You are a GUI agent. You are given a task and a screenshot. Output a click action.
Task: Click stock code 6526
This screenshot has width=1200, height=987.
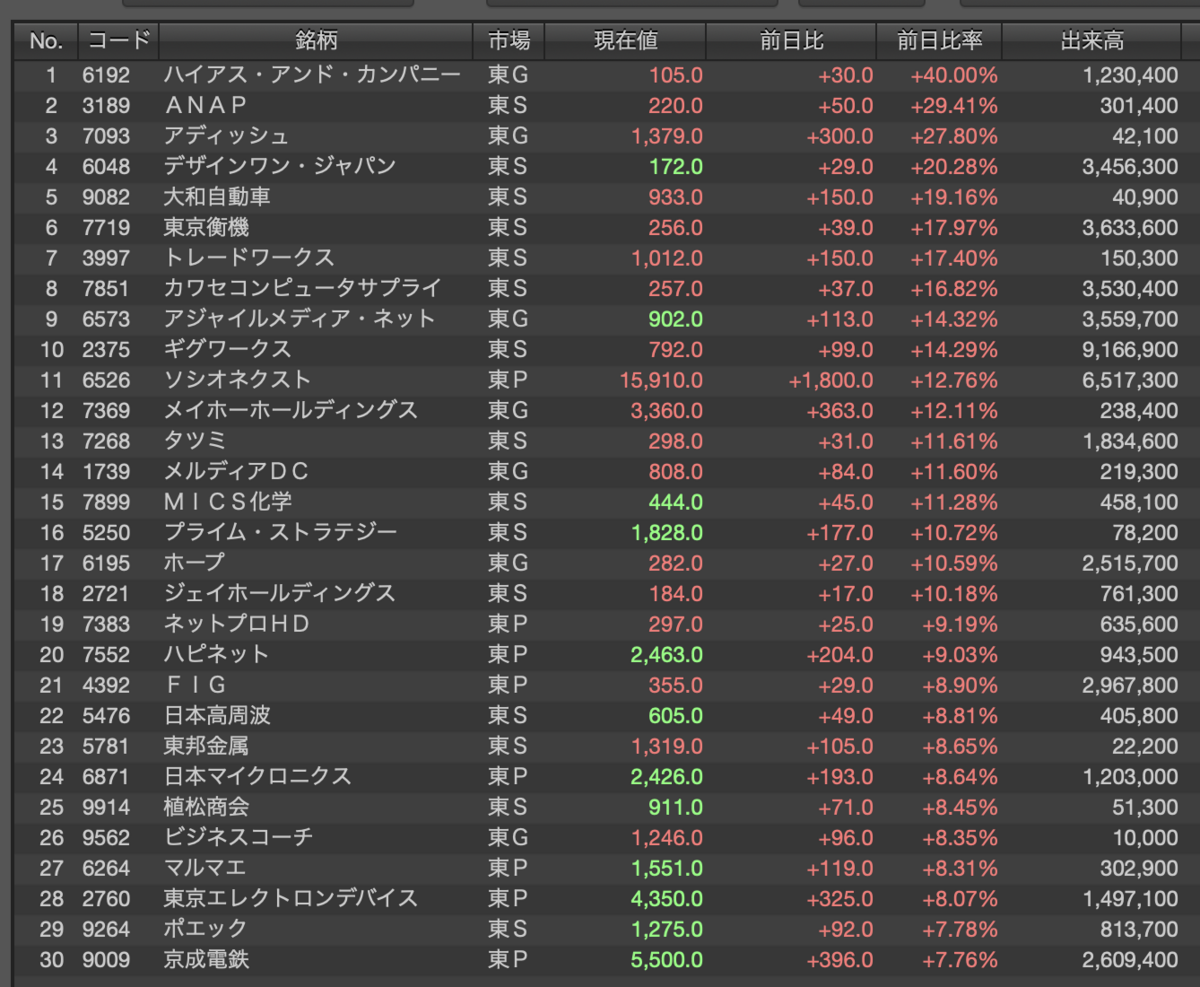(106, 380)
